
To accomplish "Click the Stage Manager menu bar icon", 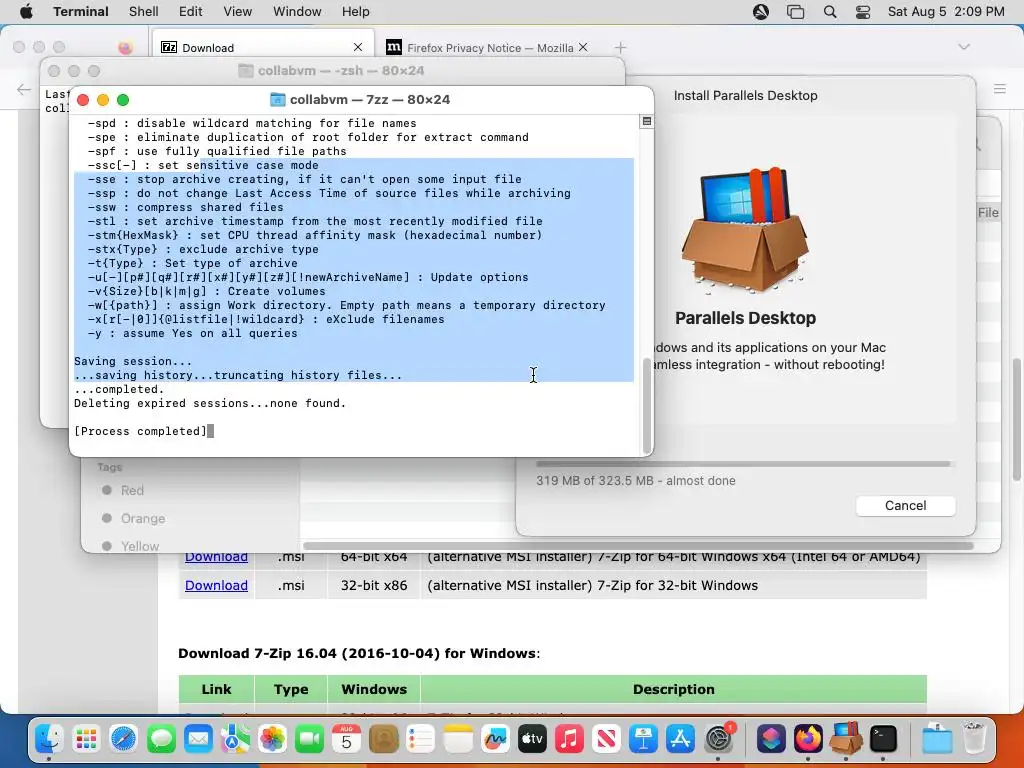I will (795, 12).
